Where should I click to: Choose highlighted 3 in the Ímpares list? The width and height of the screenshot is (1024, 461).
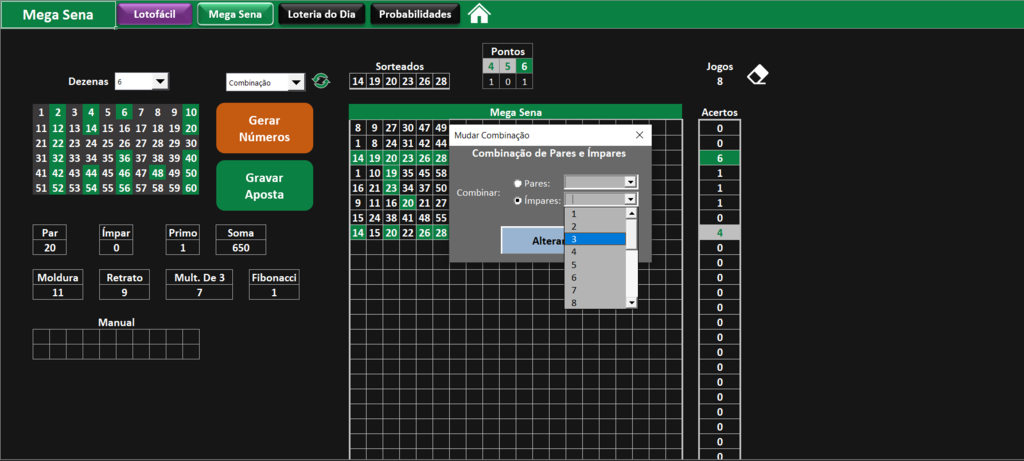[x=595, y=239]
